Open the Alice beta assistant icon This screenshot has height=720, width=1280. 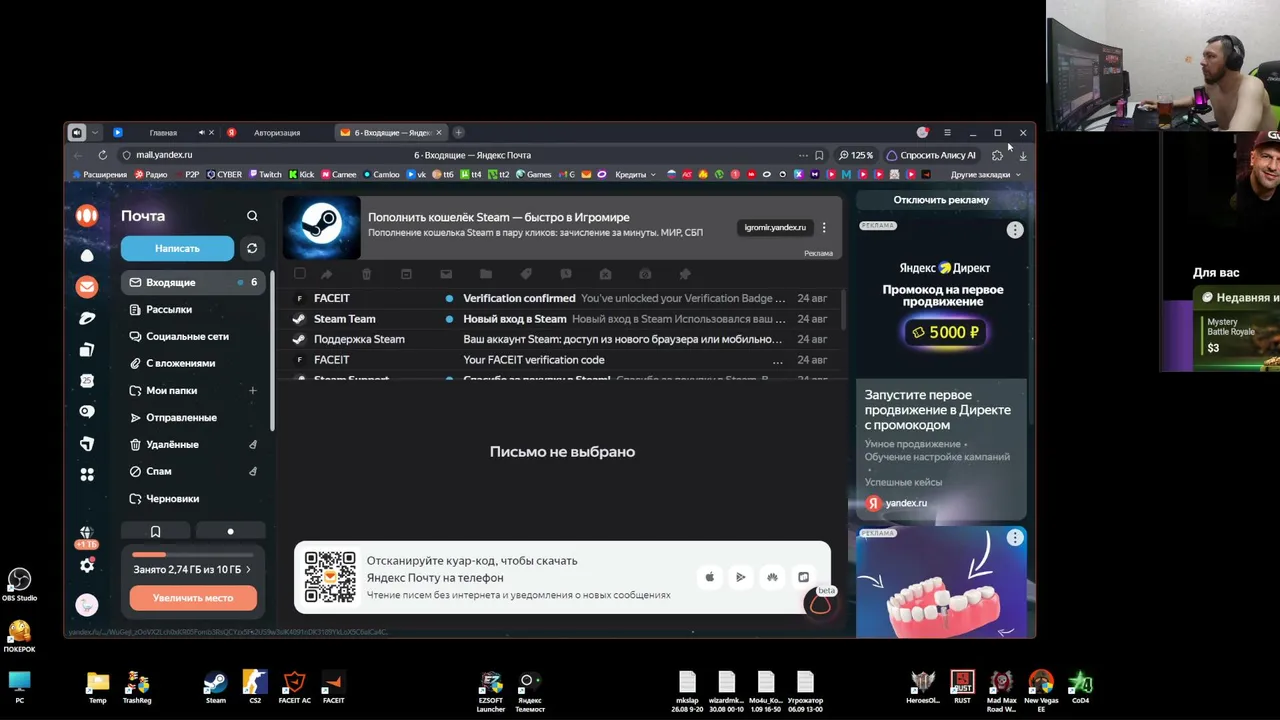point(820,603)
